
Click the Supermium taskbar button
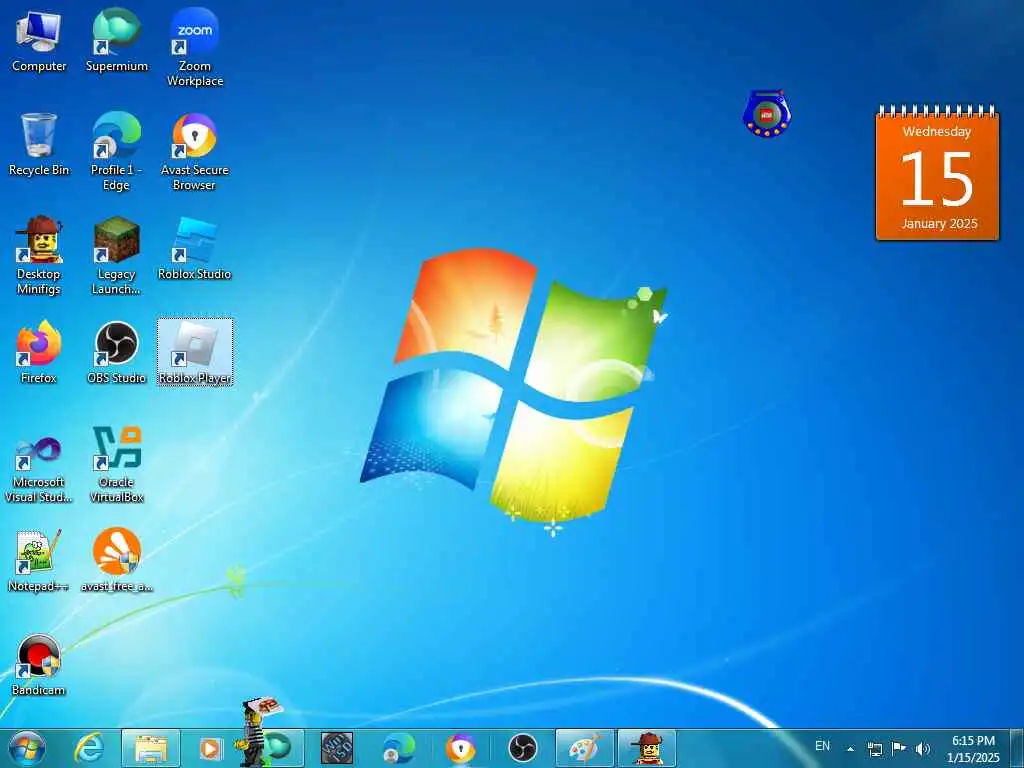(x=280, y=748)
